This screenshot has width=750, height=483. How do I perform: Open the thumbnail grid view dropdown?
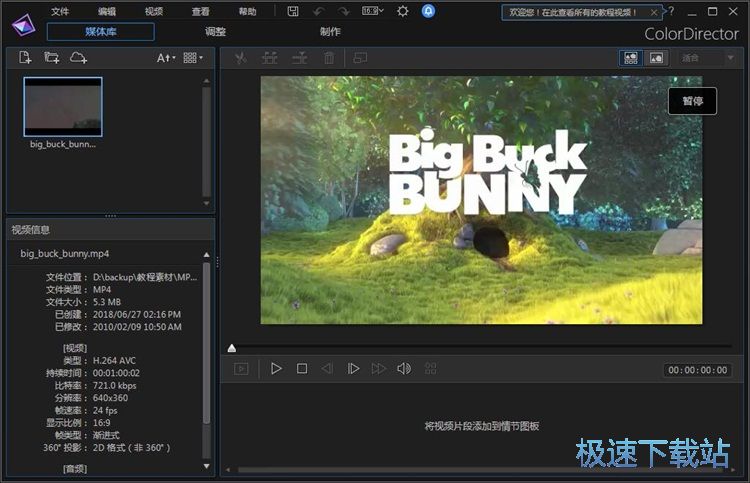pyautogui.click(x=193, y=58)
